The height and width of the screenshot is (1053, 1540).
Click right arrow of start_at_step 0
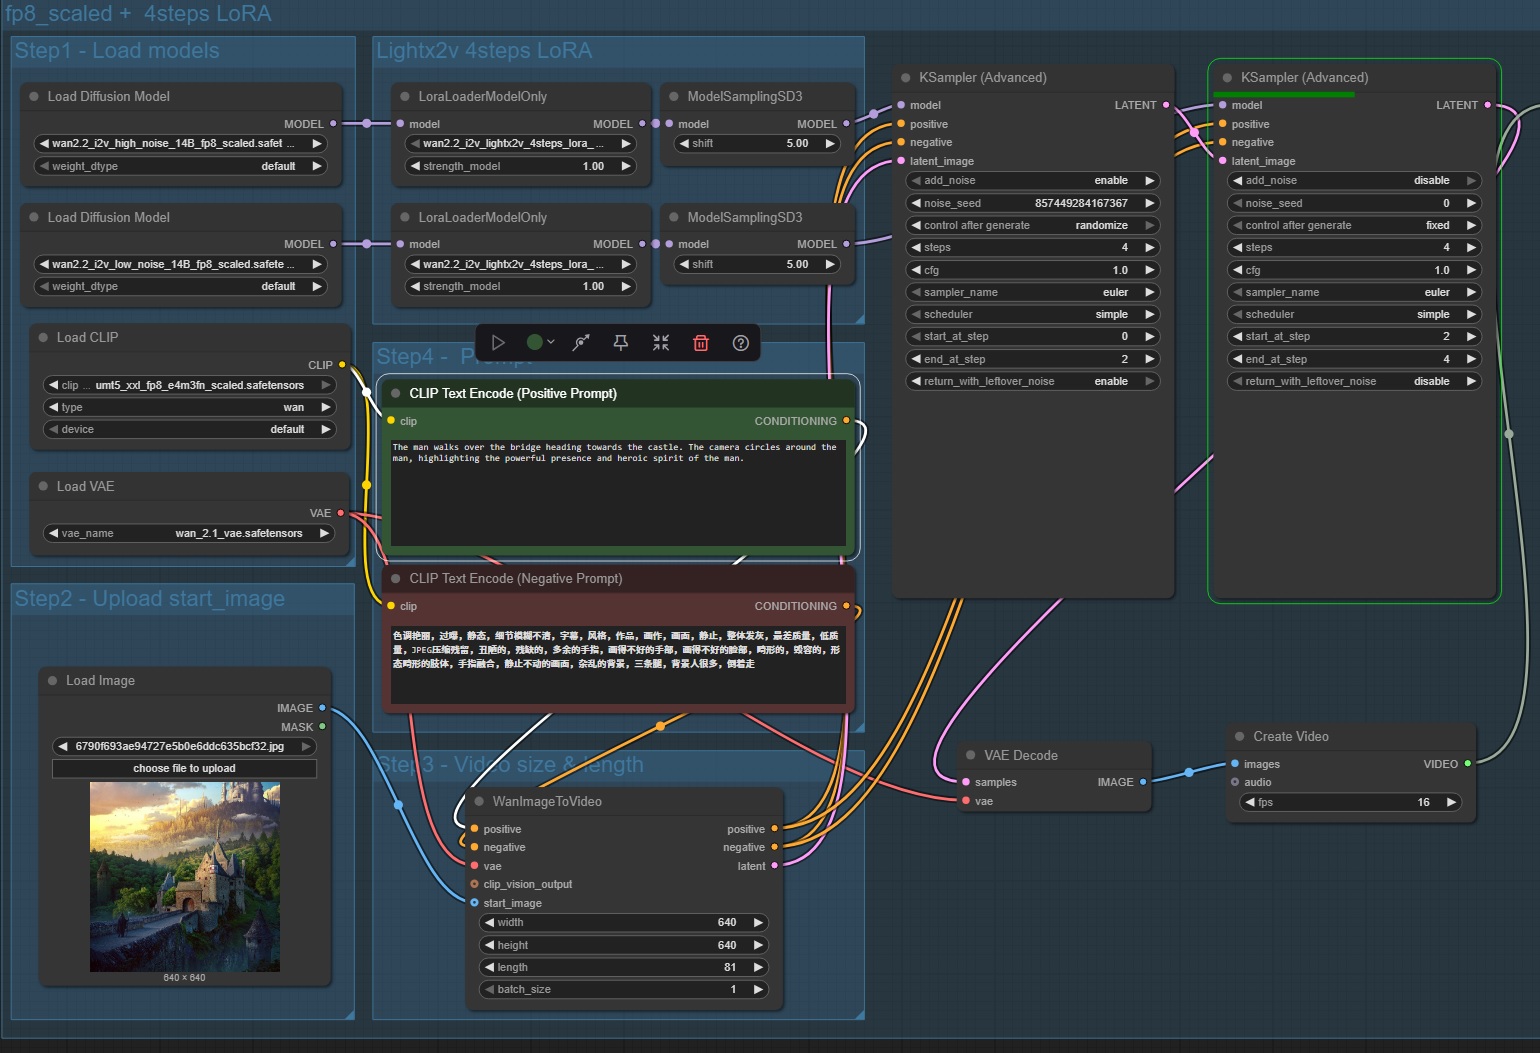pos(1150,336)
